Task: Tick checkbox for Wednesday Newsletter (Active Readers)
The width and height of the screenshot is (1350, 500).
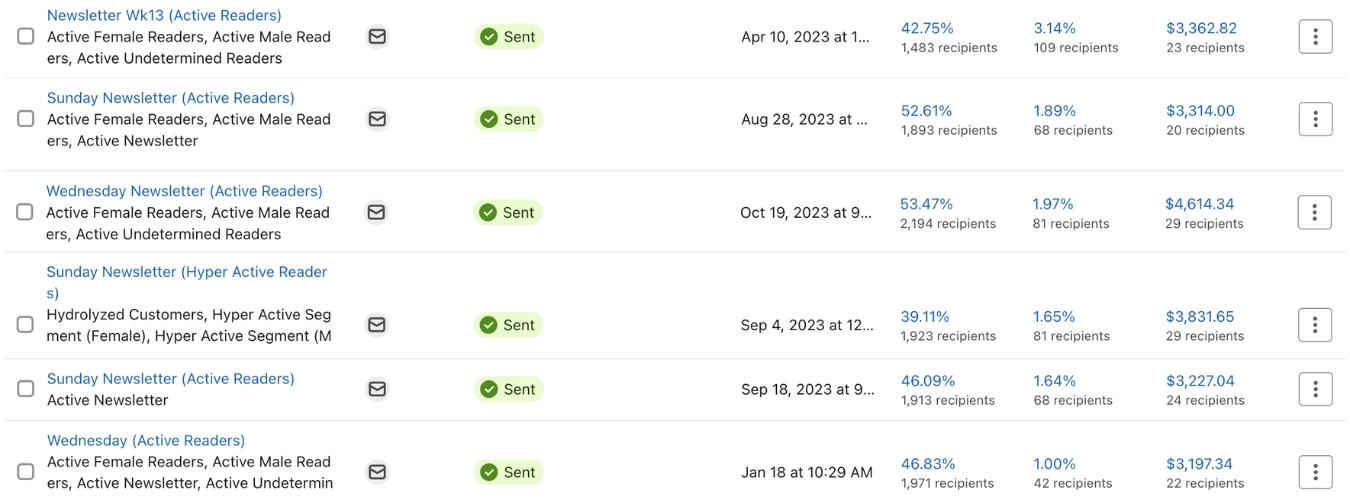Action: click(x=25, y=212)
